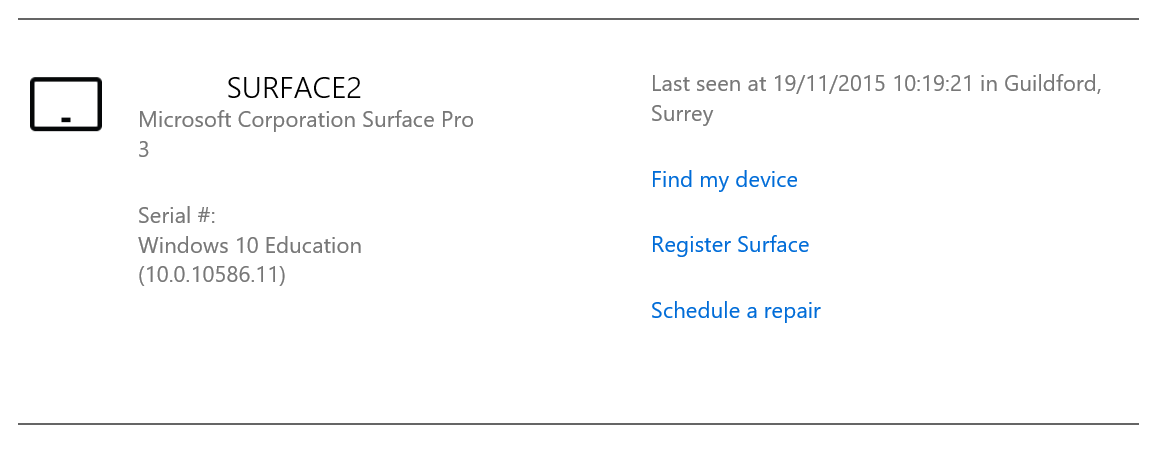Click the Last seen at label
Screen dimensions: 1158x449
(x=709, y=83)
